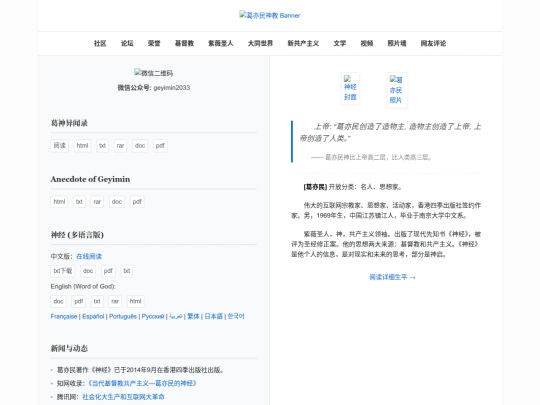Open the 基督教 navigation item
Image resolution: width=540 pixels, height=405 pixels.
[x=184, y=43]
